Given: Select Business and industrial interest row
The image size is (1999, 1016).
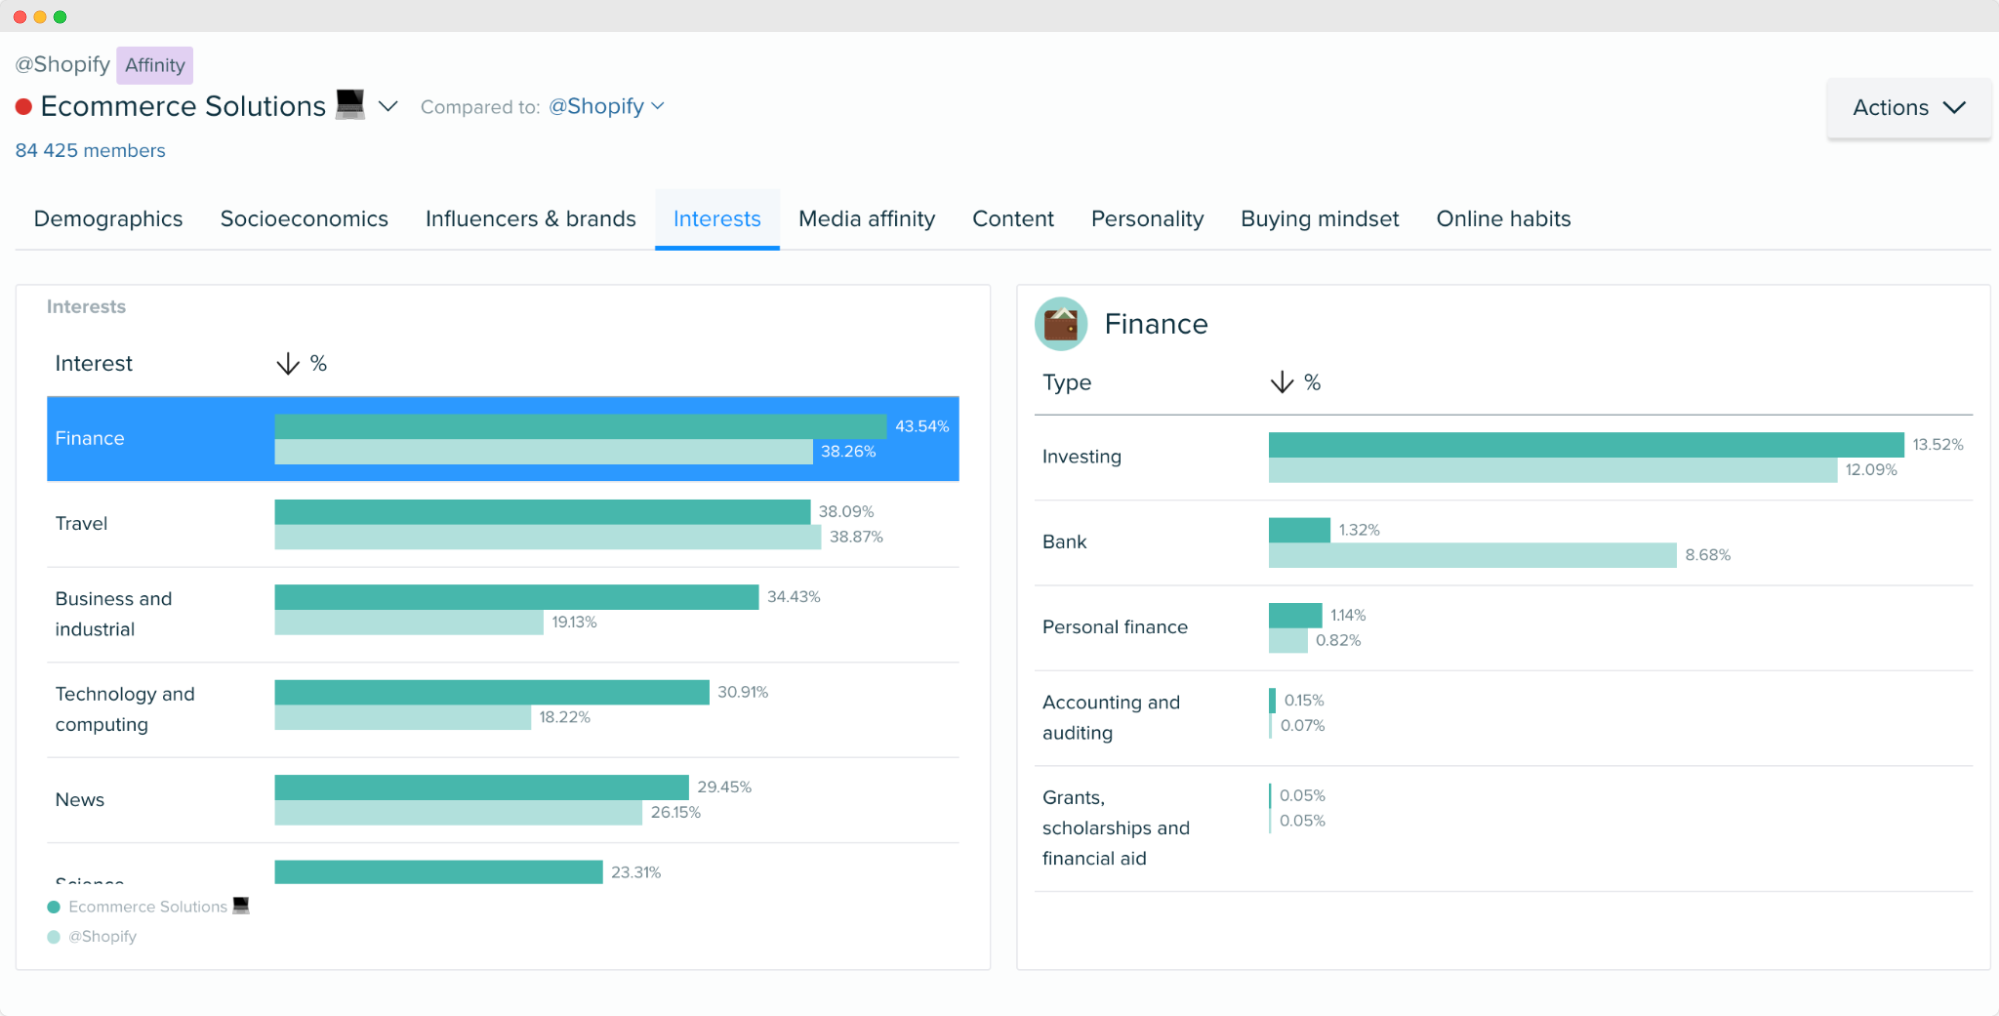Looking at the screenshot, I should [x=503, y=614].
